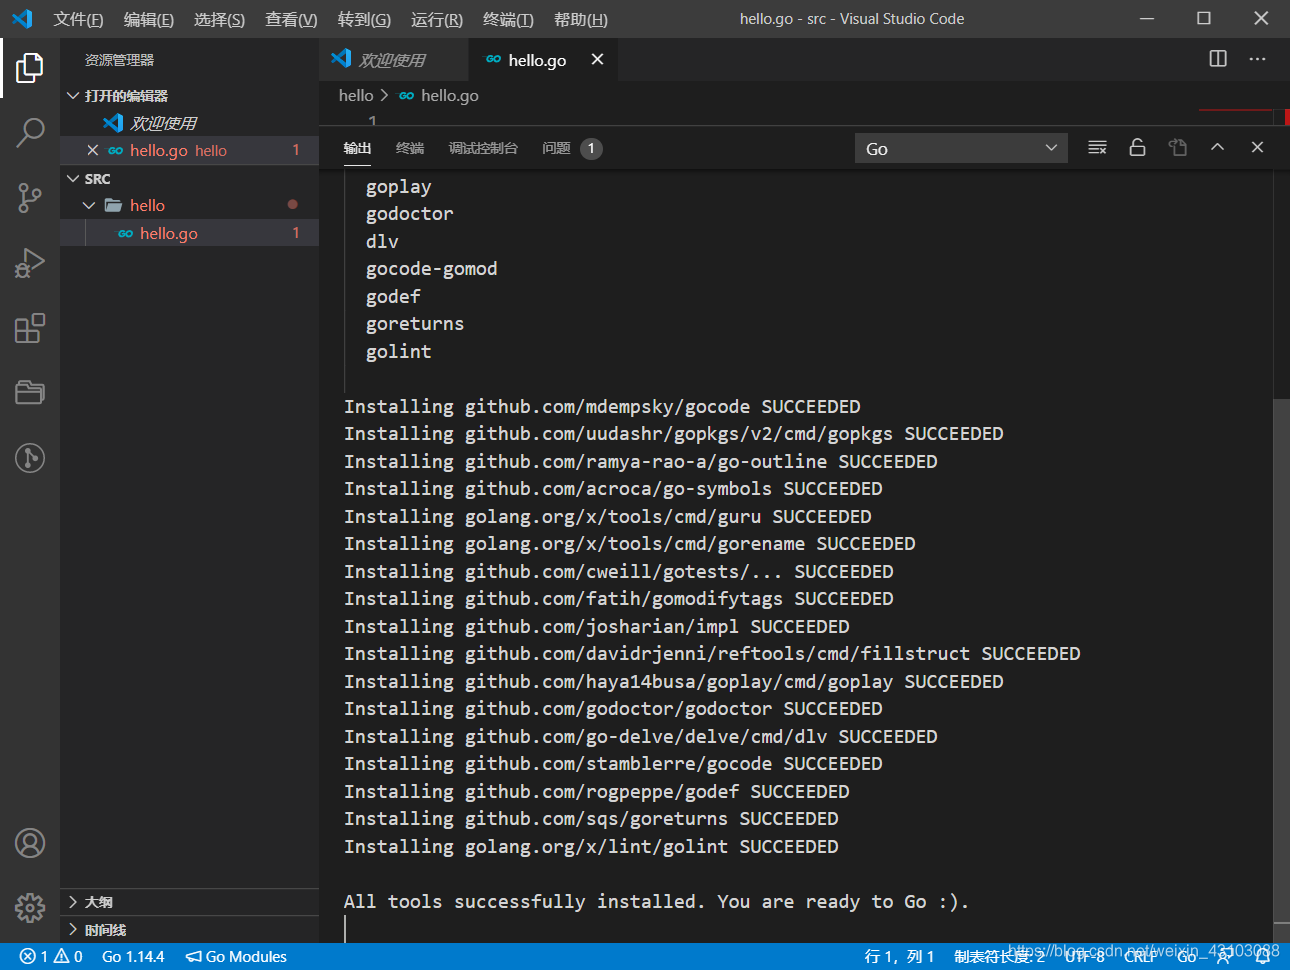The width and height of the screenshot is (1290, 970).
Task: Open the Search view icon
Action: (30, 132)
